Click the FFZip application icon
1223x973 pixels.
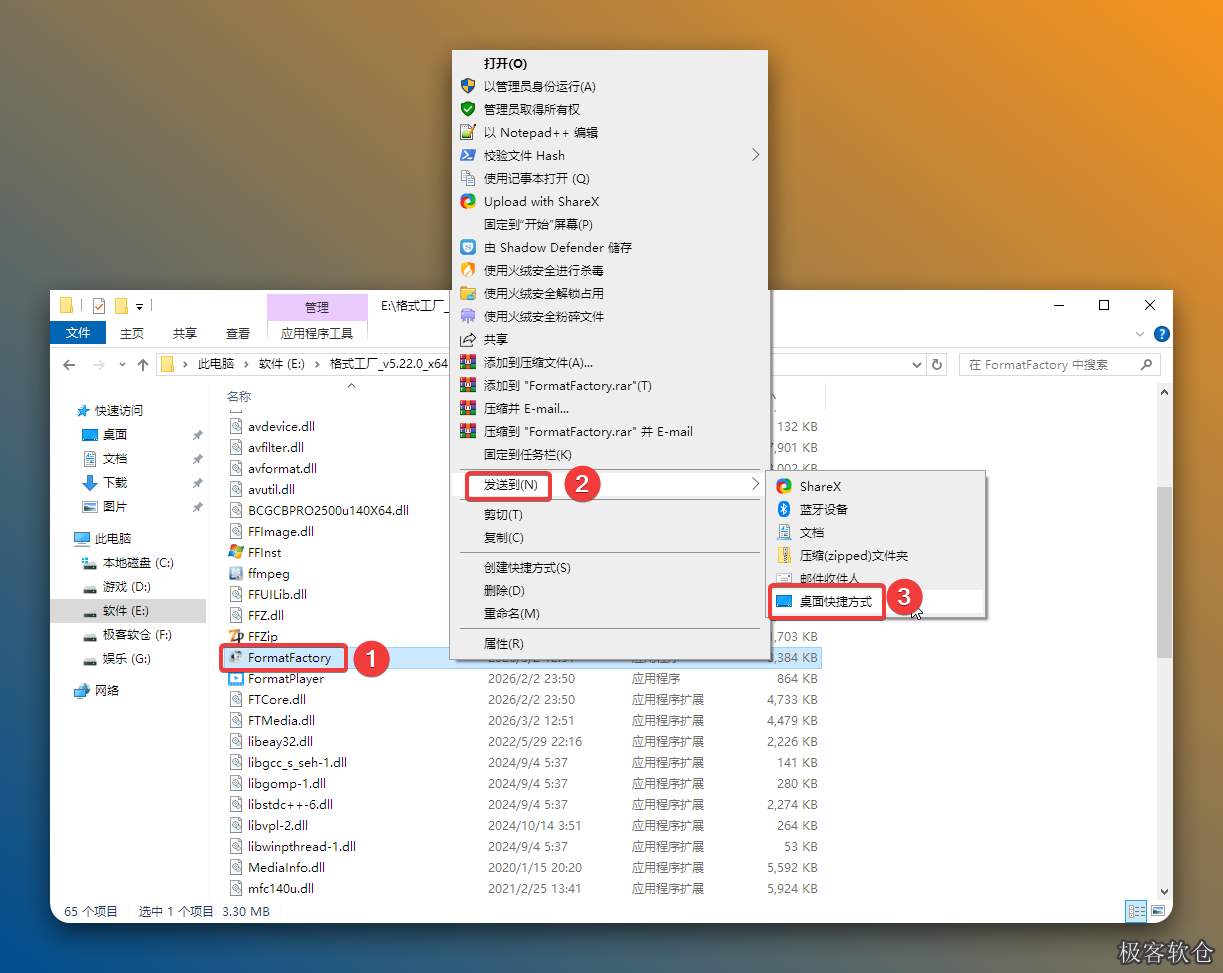point(236,636)
